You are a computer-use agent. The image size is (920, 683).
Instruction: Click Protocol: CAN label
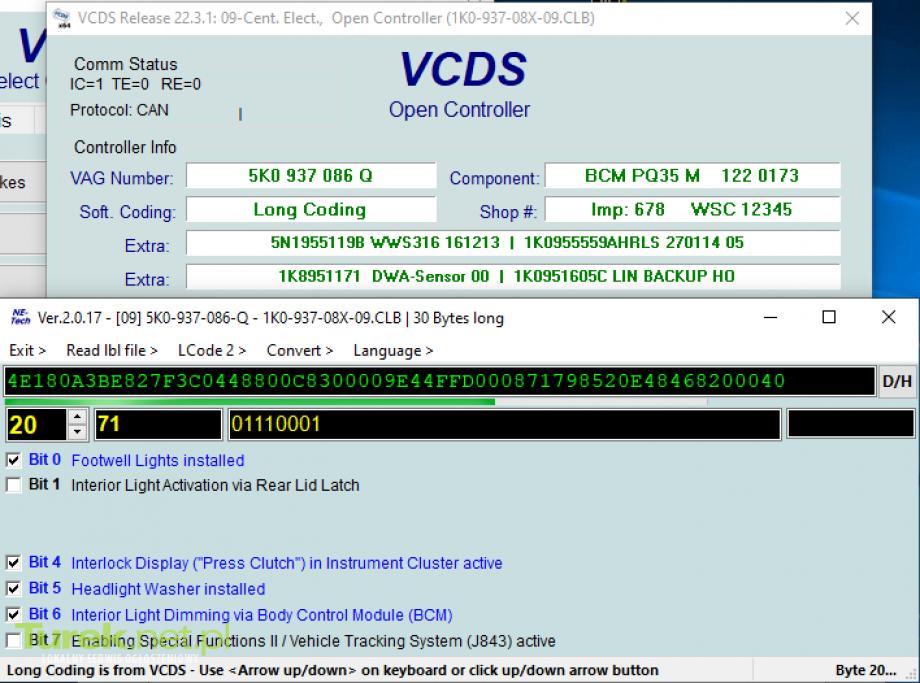coord(119,110)
